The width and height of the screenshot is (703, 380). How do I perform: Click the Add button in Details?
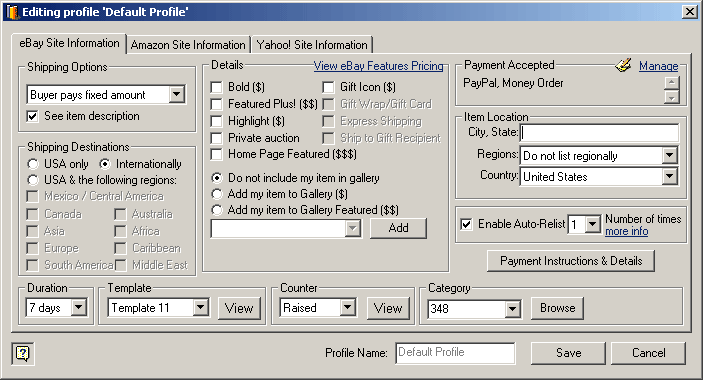pyautogui.click(x=398, y=228)
